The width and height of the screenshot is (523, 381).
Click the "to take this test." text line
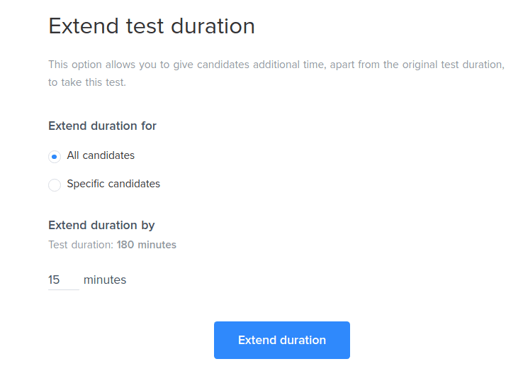87,82
